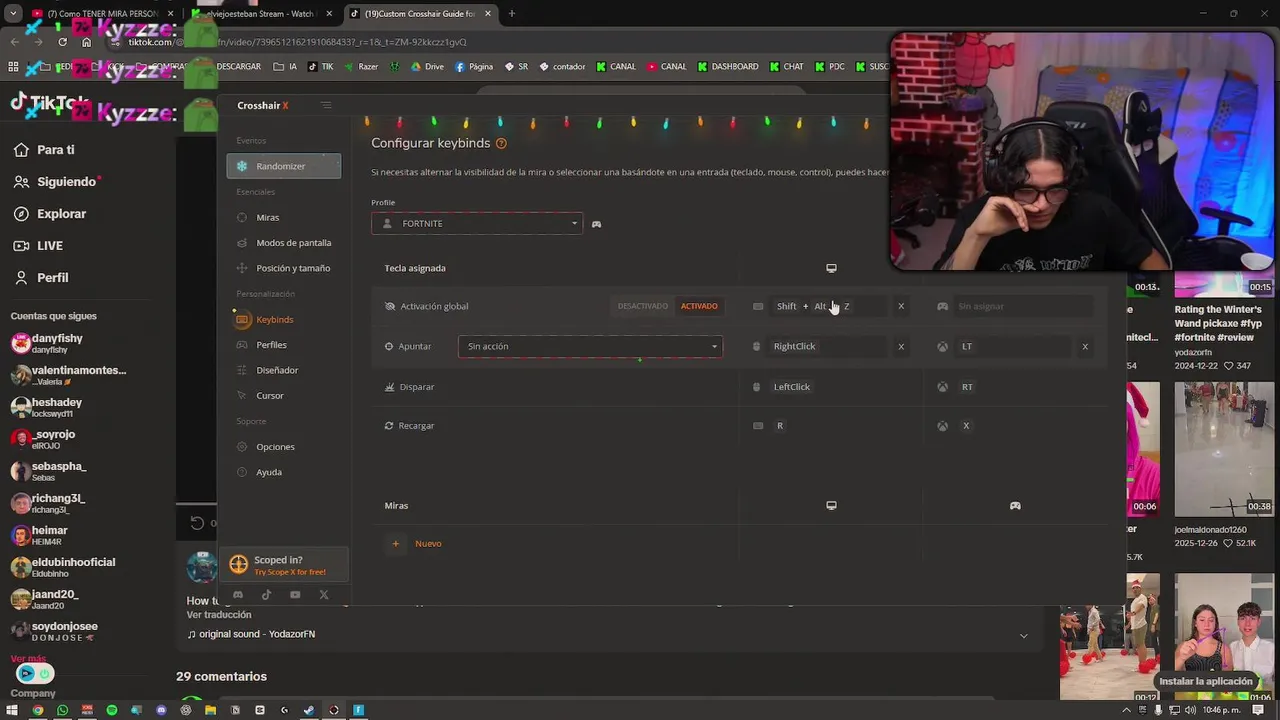1280x720 pixels.
Task: Click monitor icon in Miras header
Action: coord(831,505)
